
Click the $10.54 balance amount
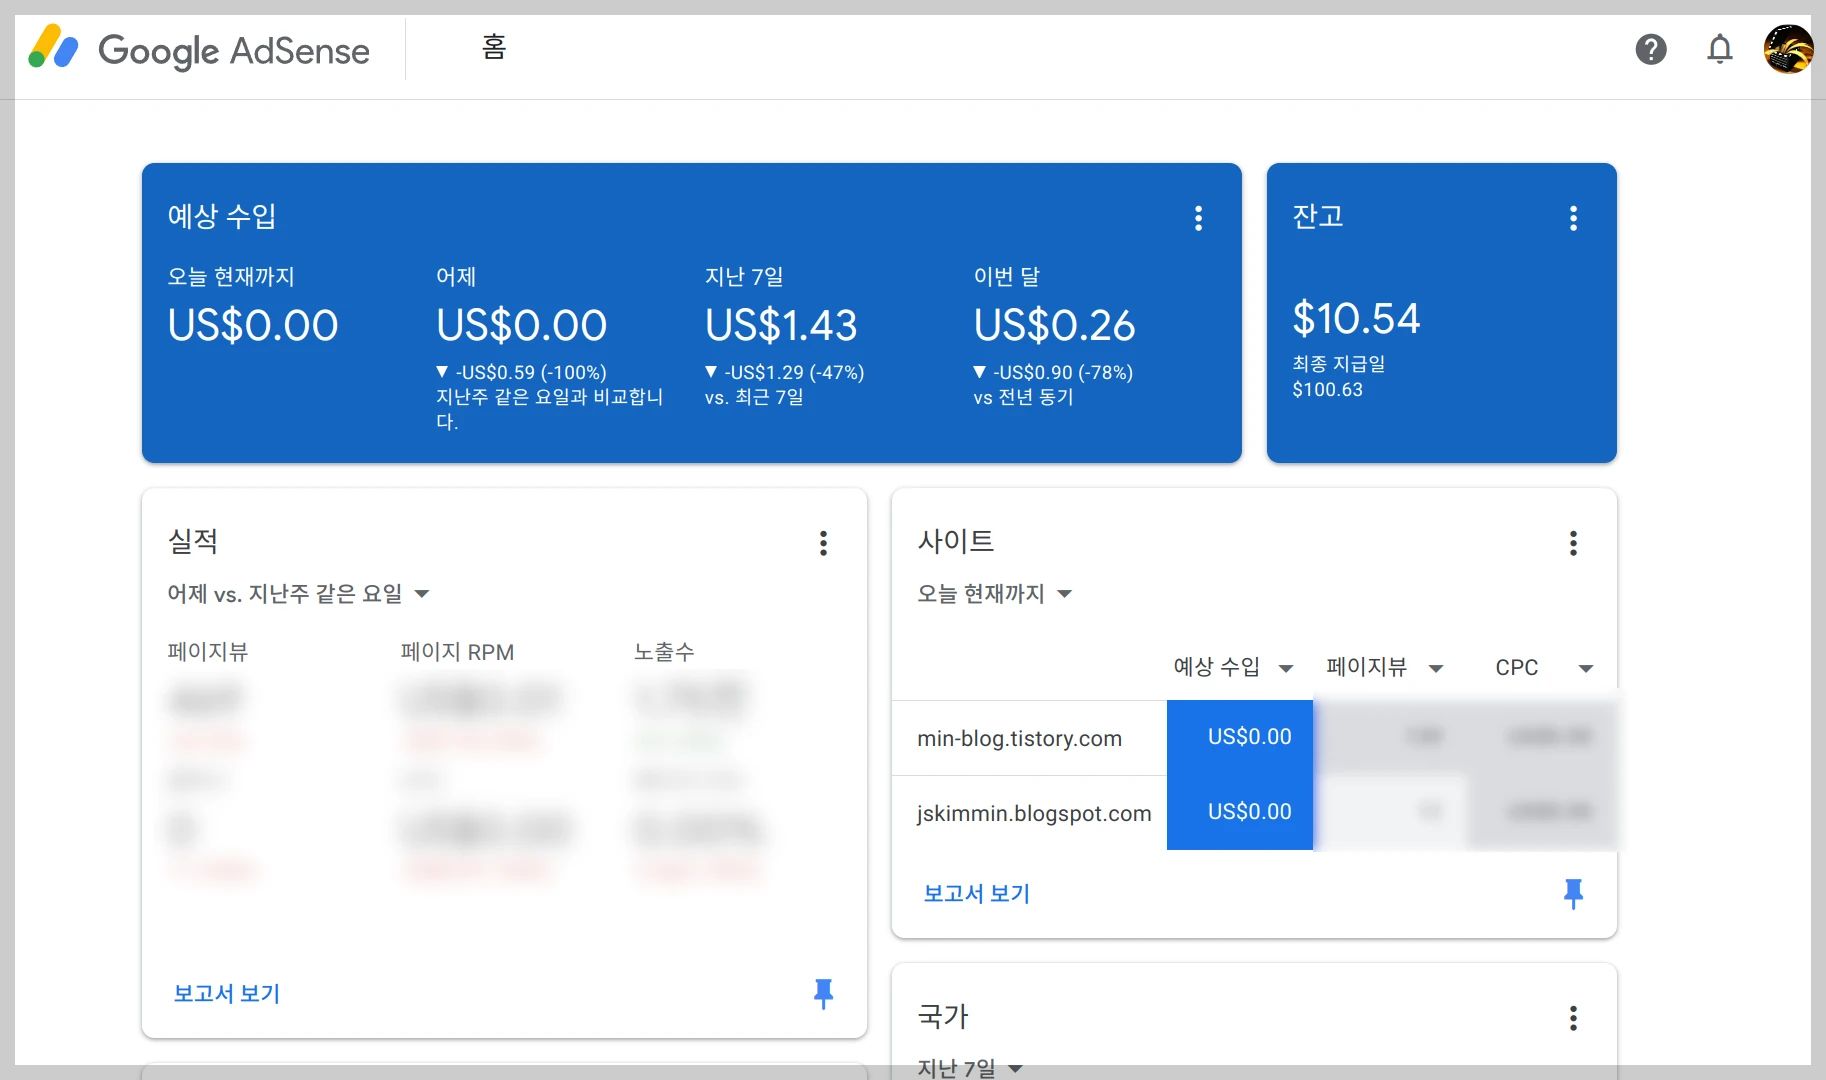click(1356, 319)
